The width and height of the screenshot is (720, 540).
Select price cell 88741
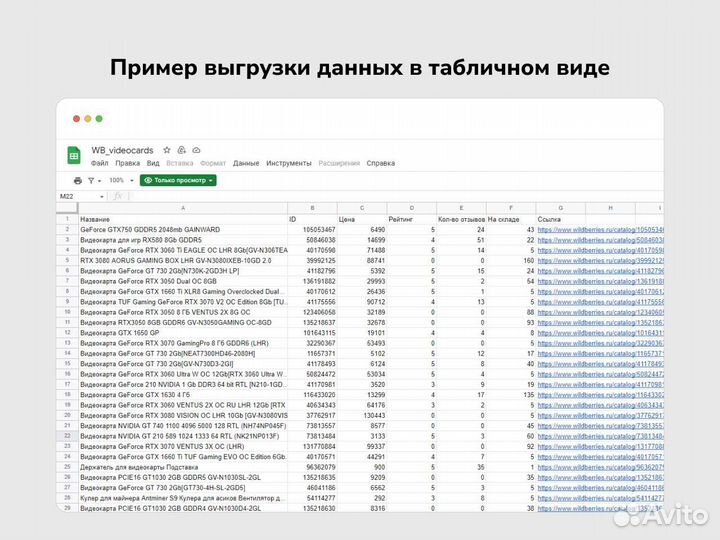pos(362,261)
